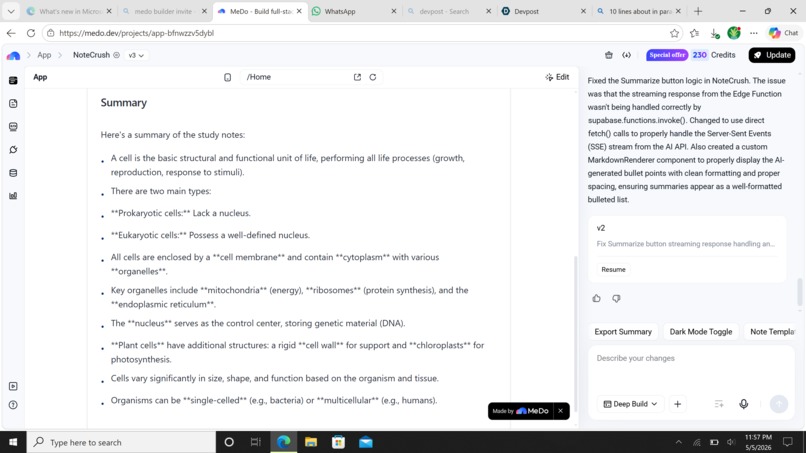This screenshot has height=453, width=806.
Task: Give thumbs down to the response
Action: [616, 298]
